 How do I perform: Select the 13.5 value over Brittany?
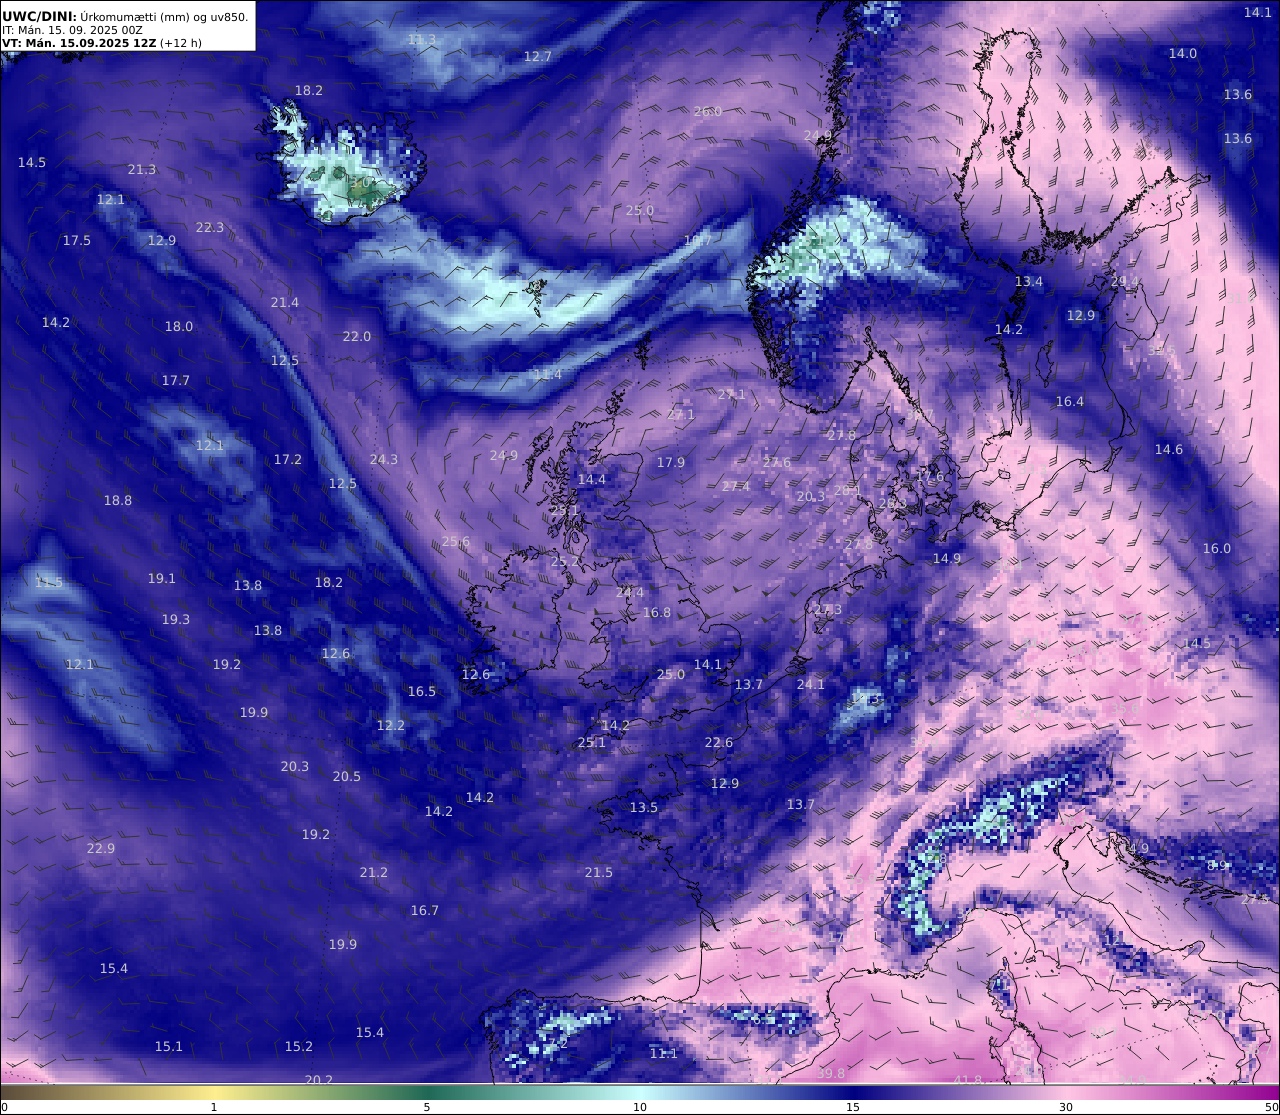tap(644, 808)
